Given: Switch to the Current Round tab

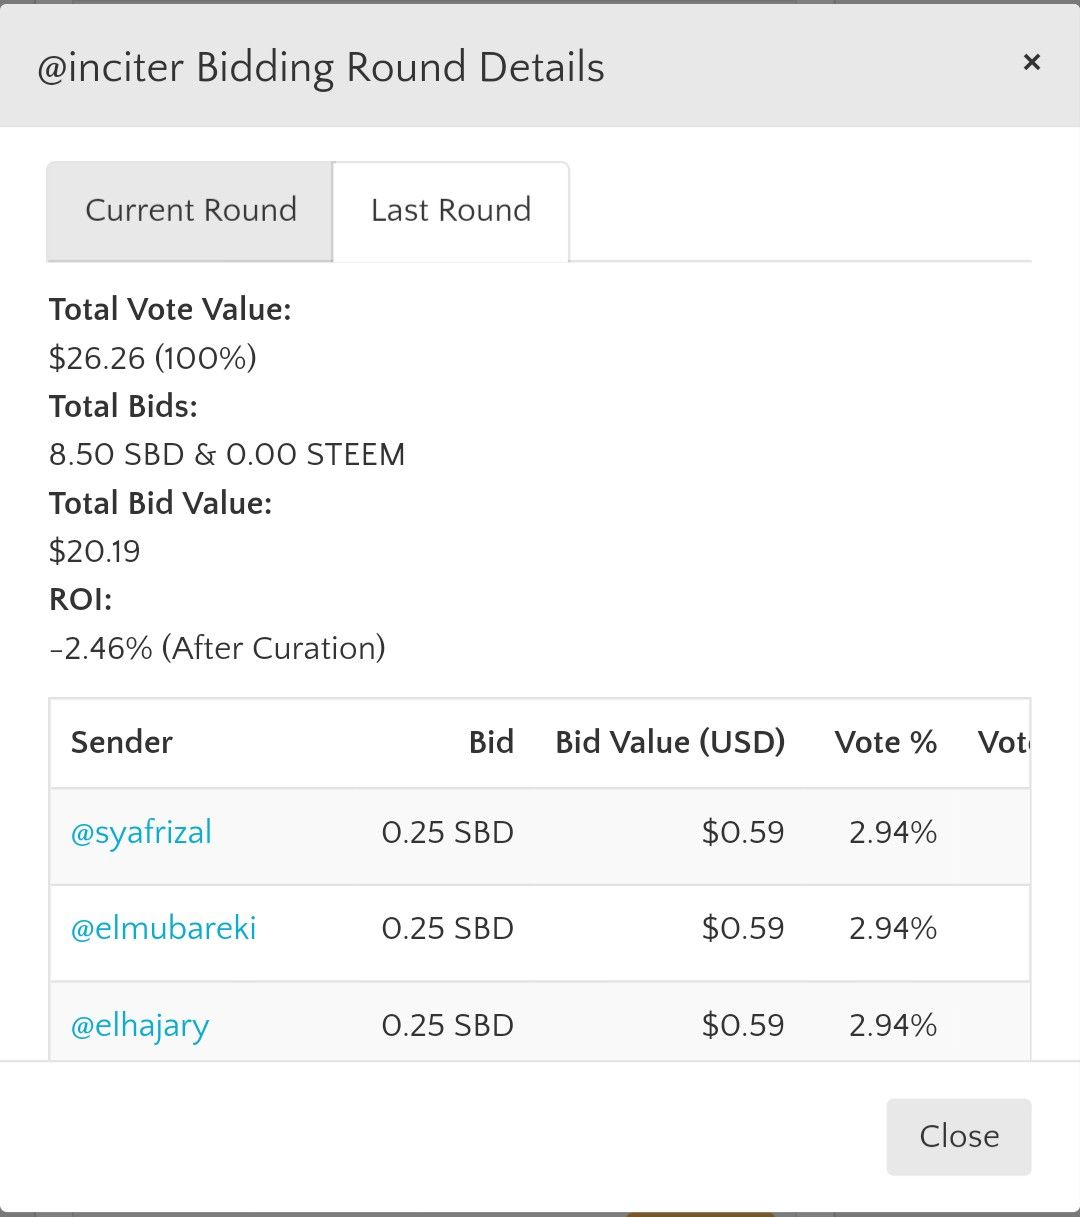Looking at the screenshot, I should (x=190, y=211).
